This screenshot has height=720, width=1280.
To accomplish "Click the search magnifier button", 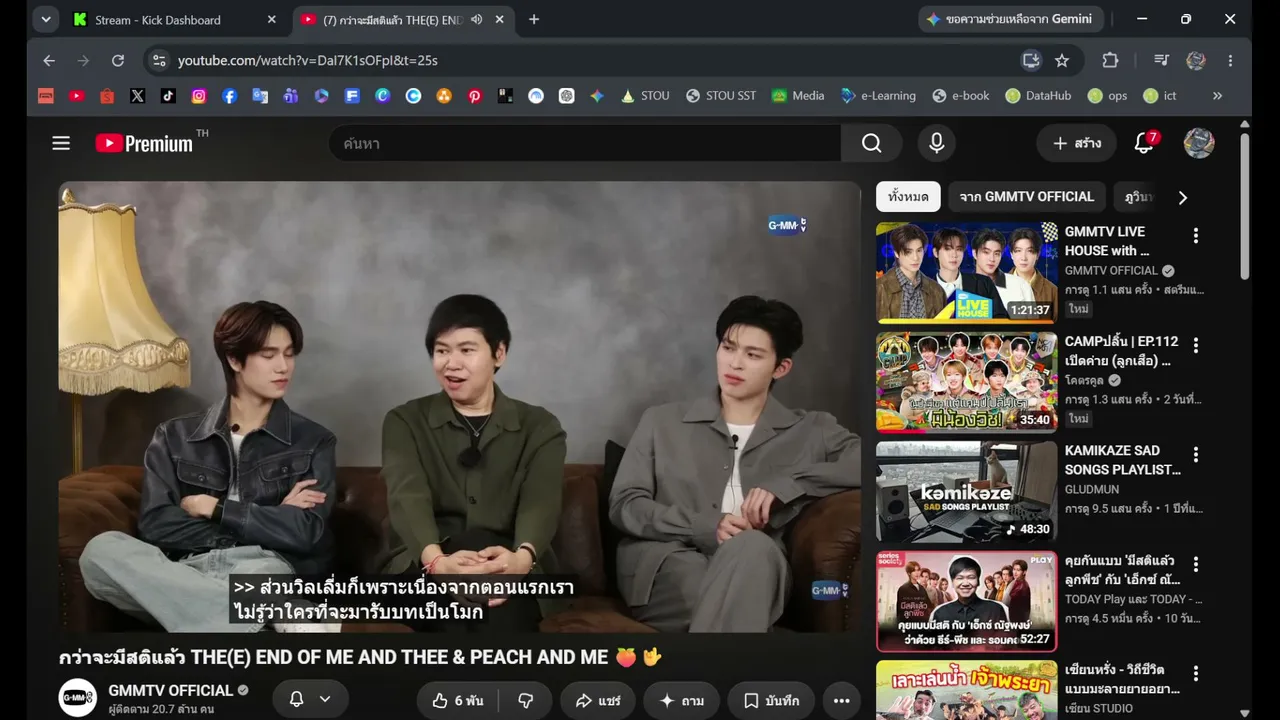I will pos(872,143).
